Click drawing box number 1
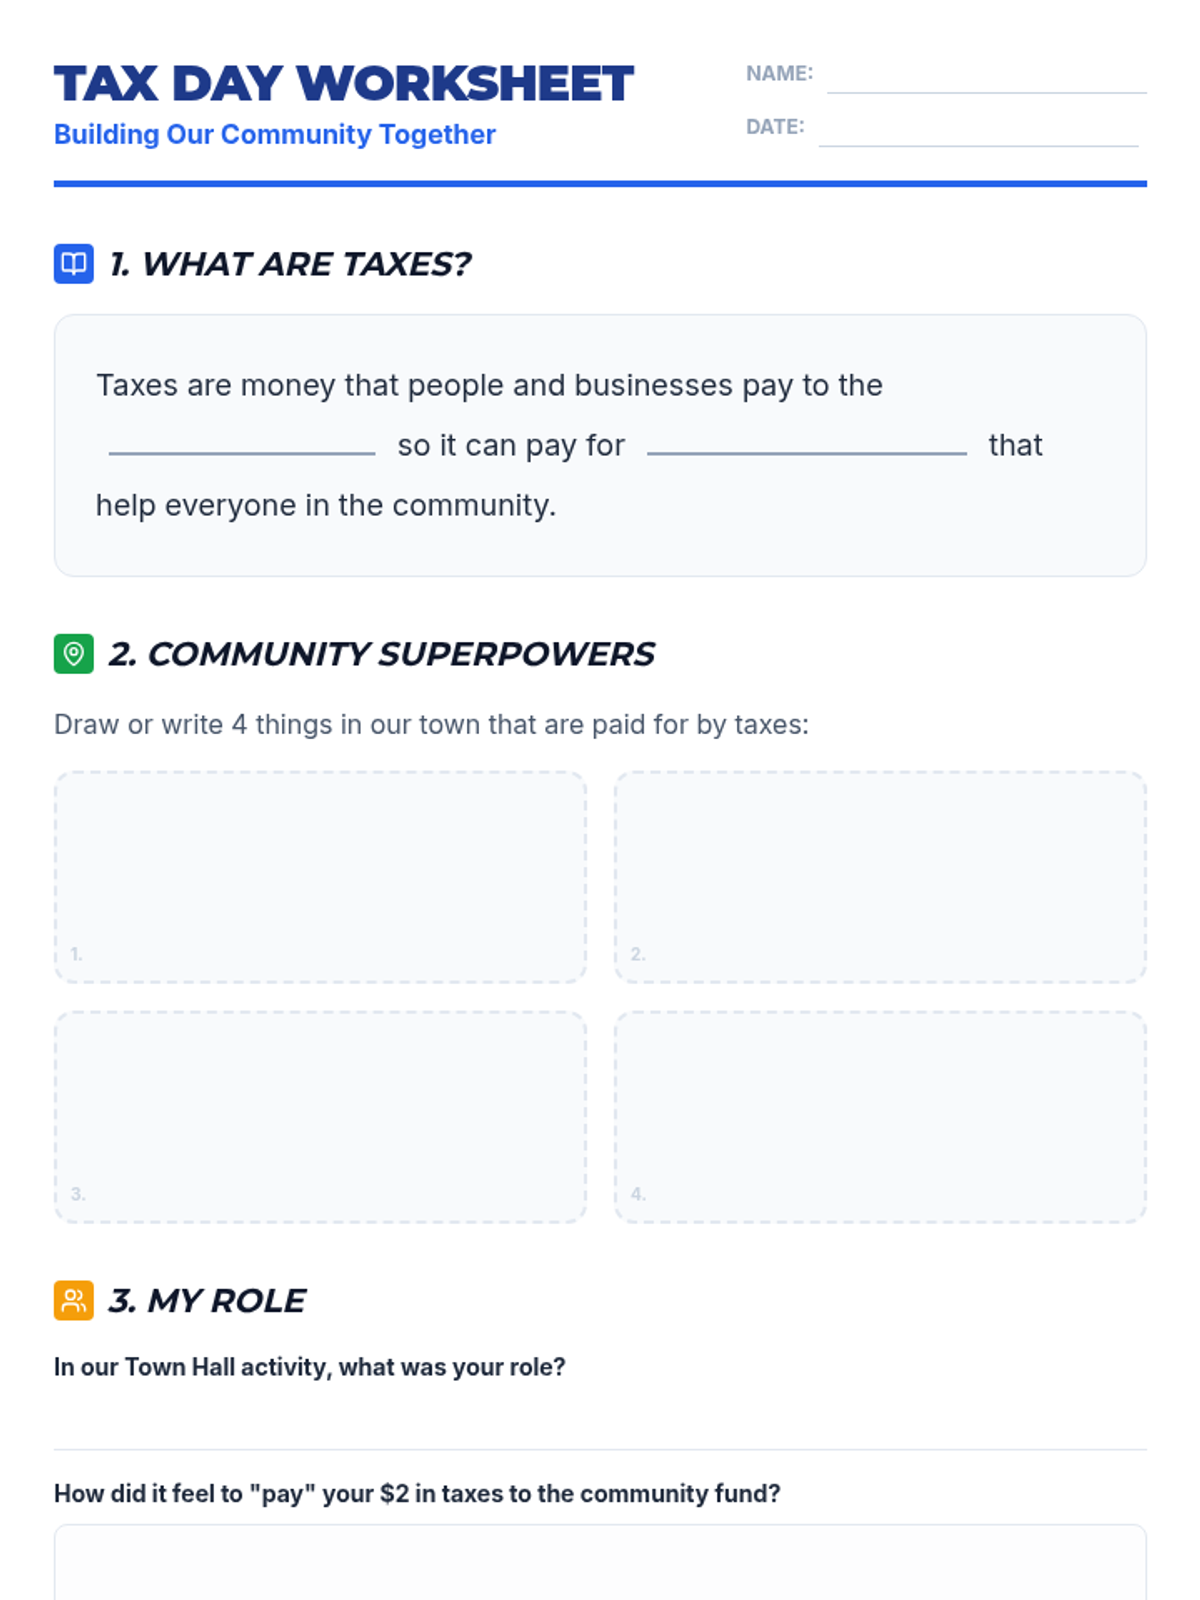Viewport: 1200px width, 1600px height. tap(320, 876)
